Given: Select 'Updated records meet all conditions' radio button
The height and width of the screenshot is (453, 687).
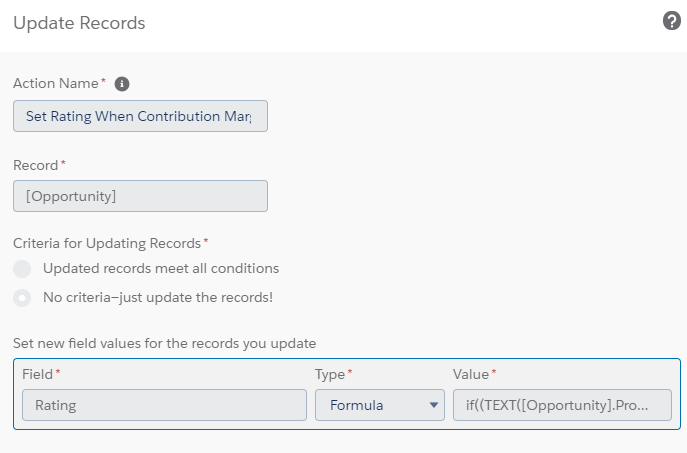Looking at the screenshot, I should 22,269.
